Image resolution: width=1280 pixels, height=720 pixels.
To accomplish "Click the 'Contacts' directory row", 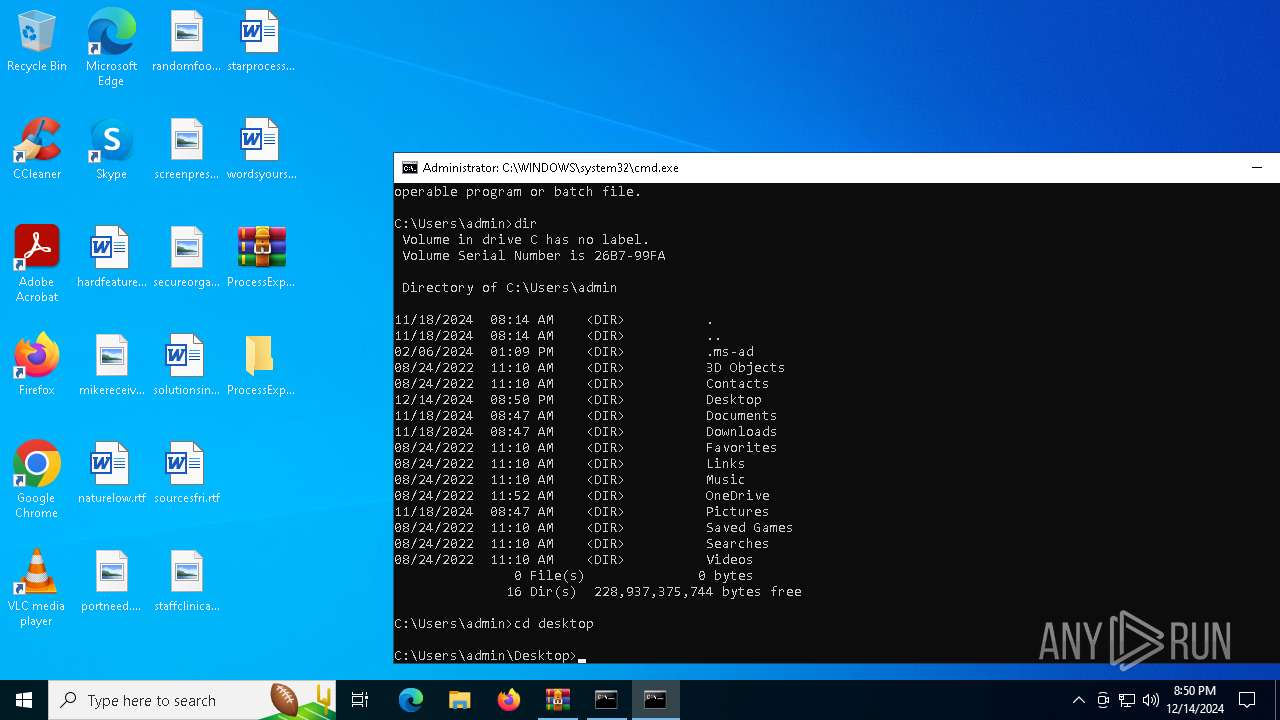I will (582, 384).
